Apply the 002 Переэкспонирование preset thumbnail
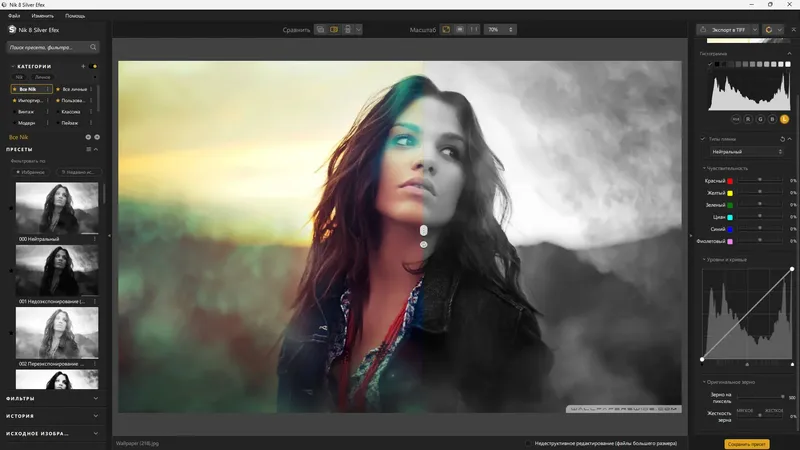This screenshot has height=450, width=800. pos(57,333)
